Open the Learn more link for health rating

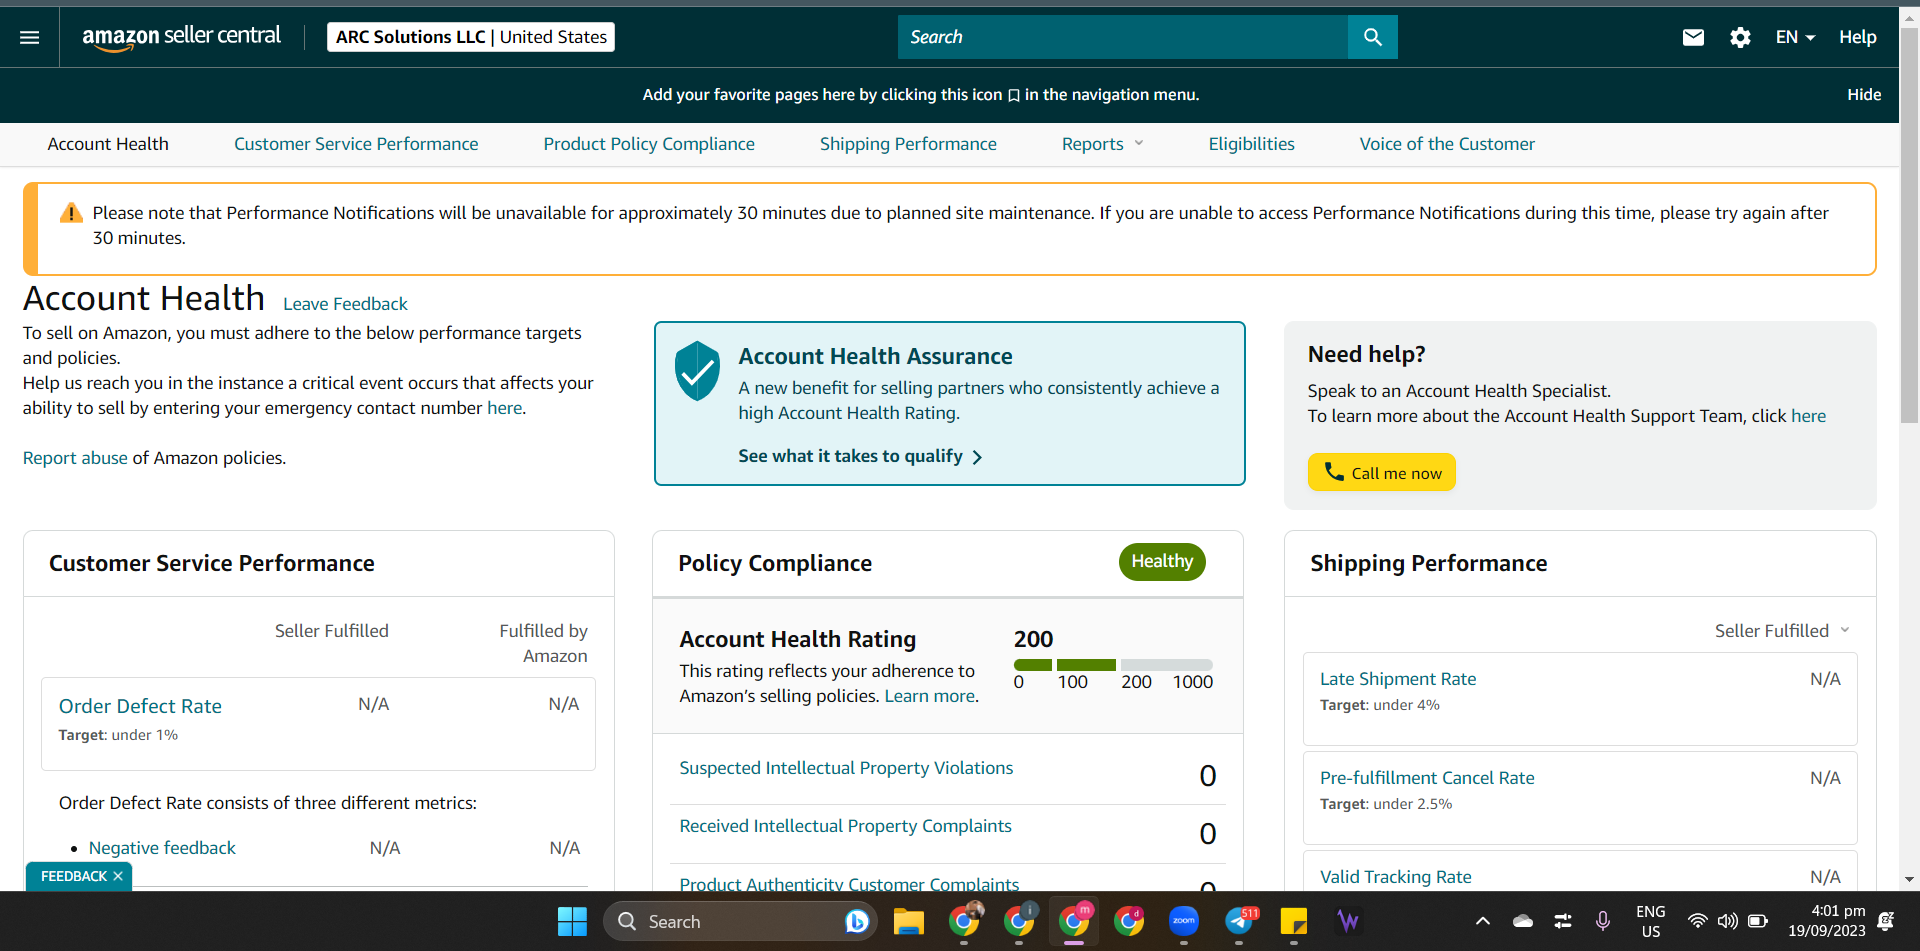(929, 696)
